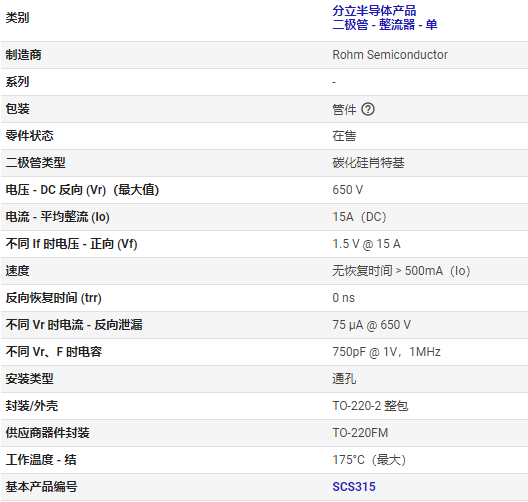Click the 通孔 mounting type value
The height and width of the screenshot is (502, 528).
(344, 379)
